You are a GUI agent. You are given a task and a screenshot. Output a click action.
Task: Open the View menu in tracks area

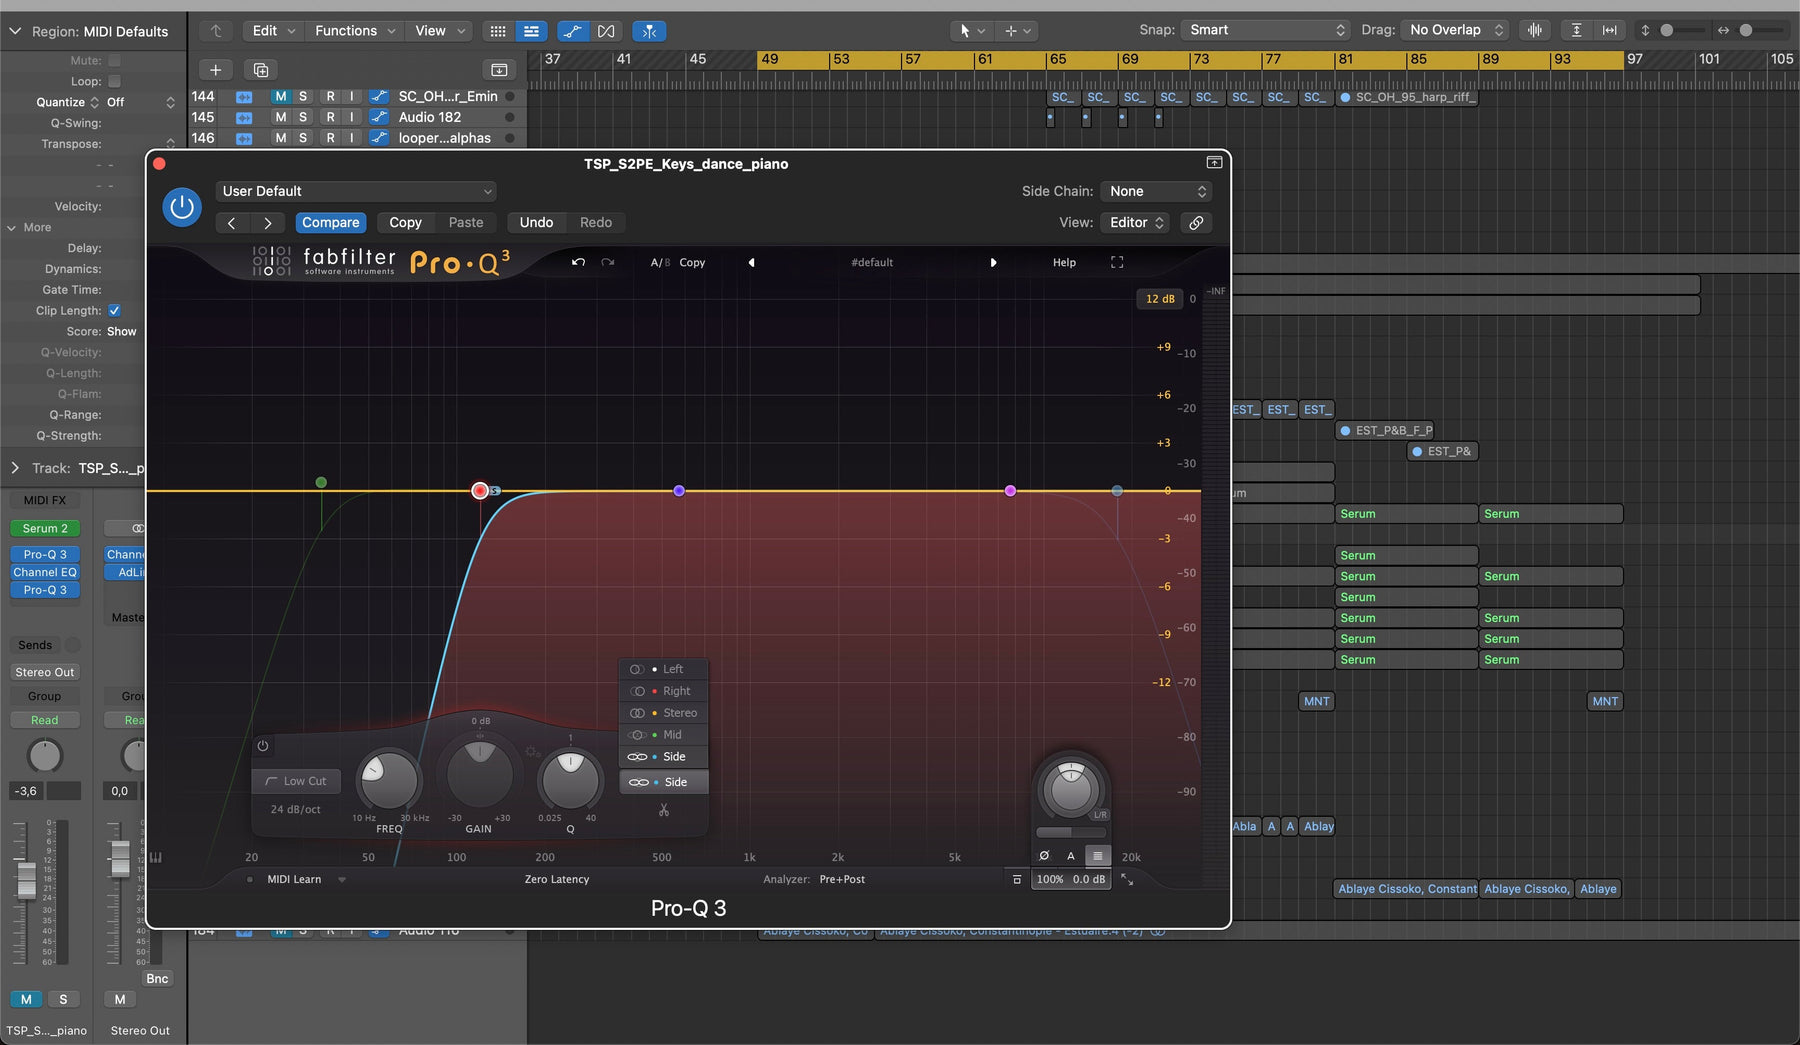[440, 31]
